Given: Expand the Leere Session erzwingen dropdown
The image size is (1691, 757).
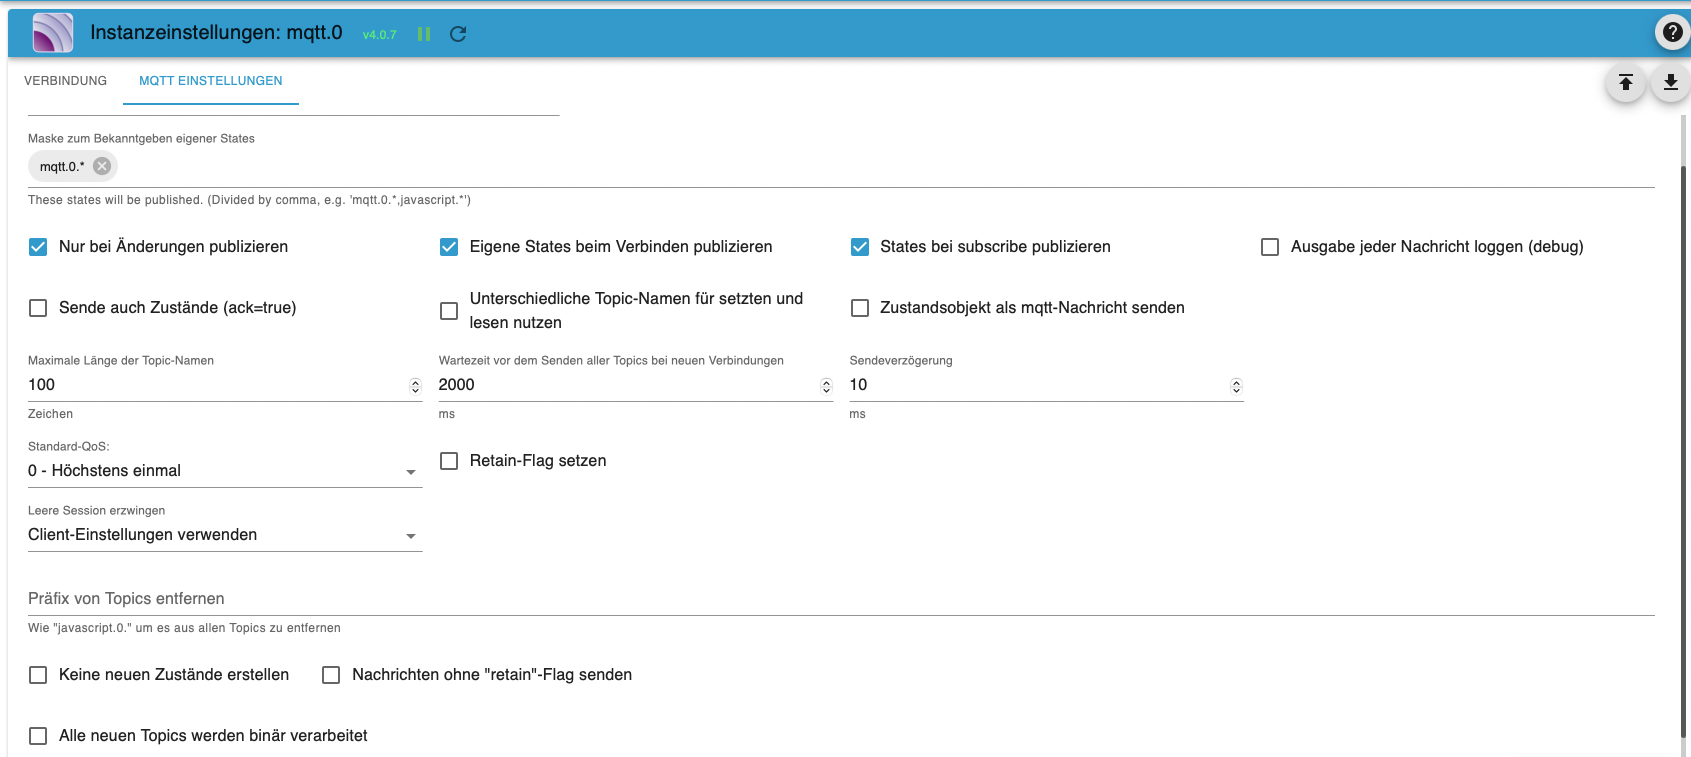Looking at the screenshot, I should [224, 535].
